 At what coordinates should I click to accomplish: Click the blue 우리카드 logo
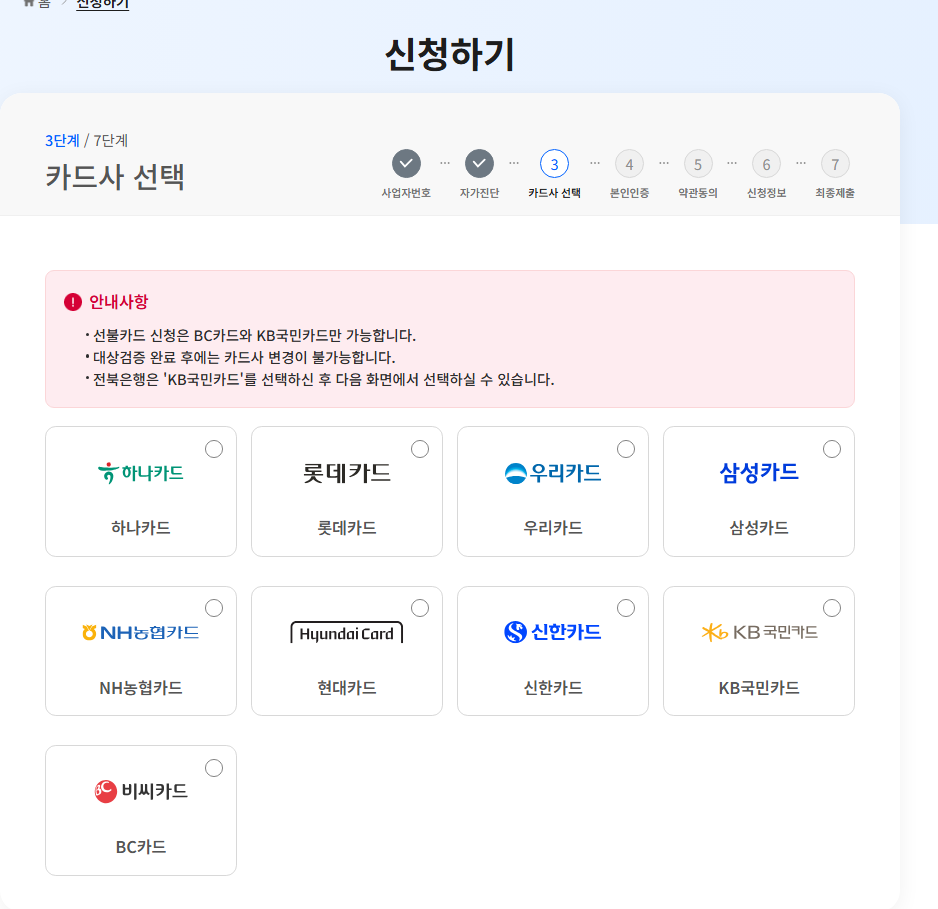553,473
